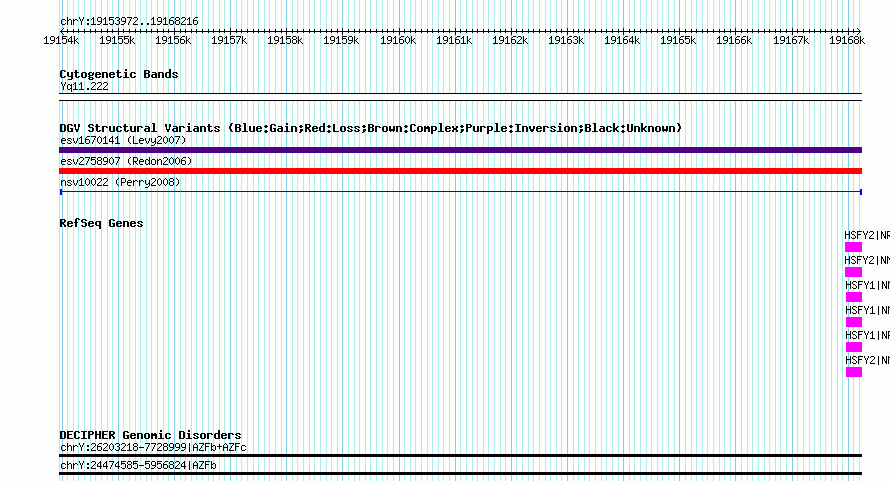This screenshot has width=890, height=481.
Task: Select the Yq11.222 cytogenetic band bar
Action: click(x=460, y=97)
